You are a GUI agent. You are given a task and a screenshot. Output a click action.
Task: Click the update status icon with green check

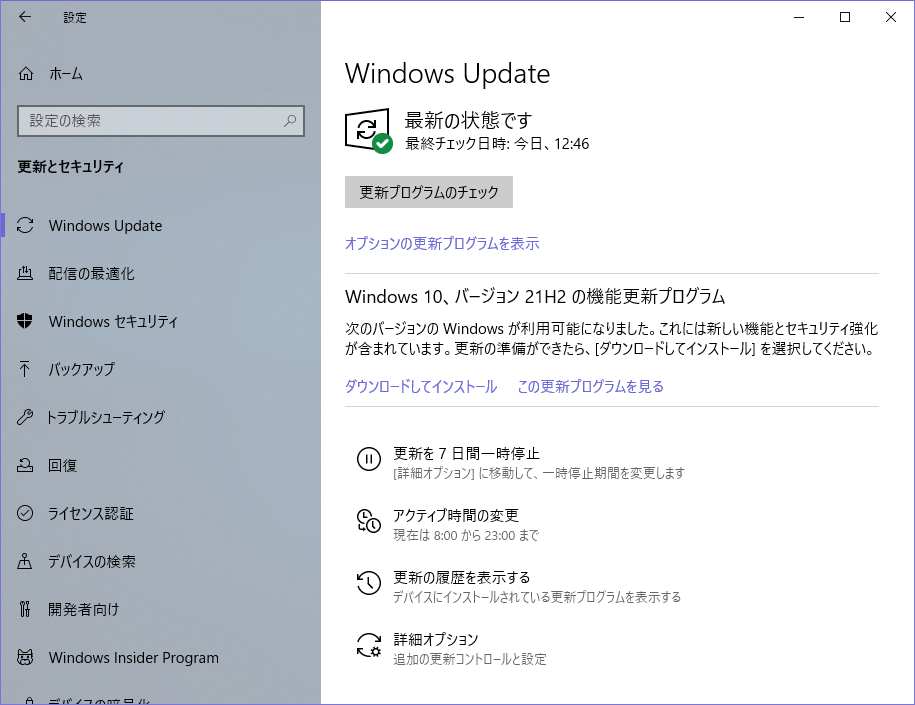click(x=369, y=131)
